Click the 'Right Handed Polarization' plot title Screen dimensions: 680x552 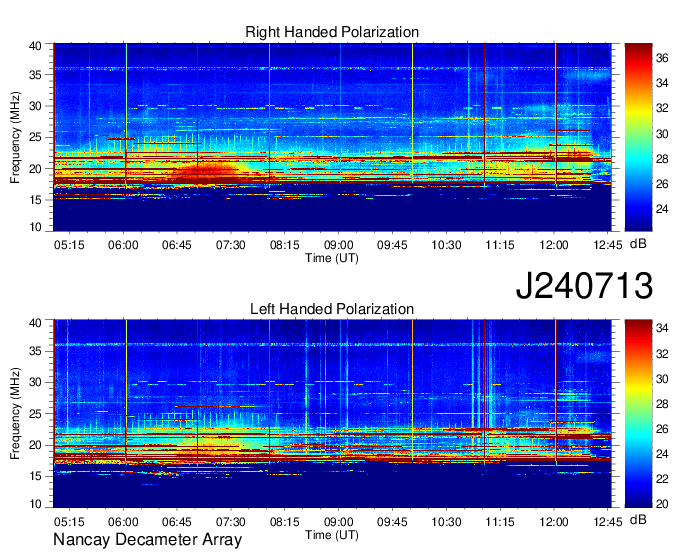332,32
